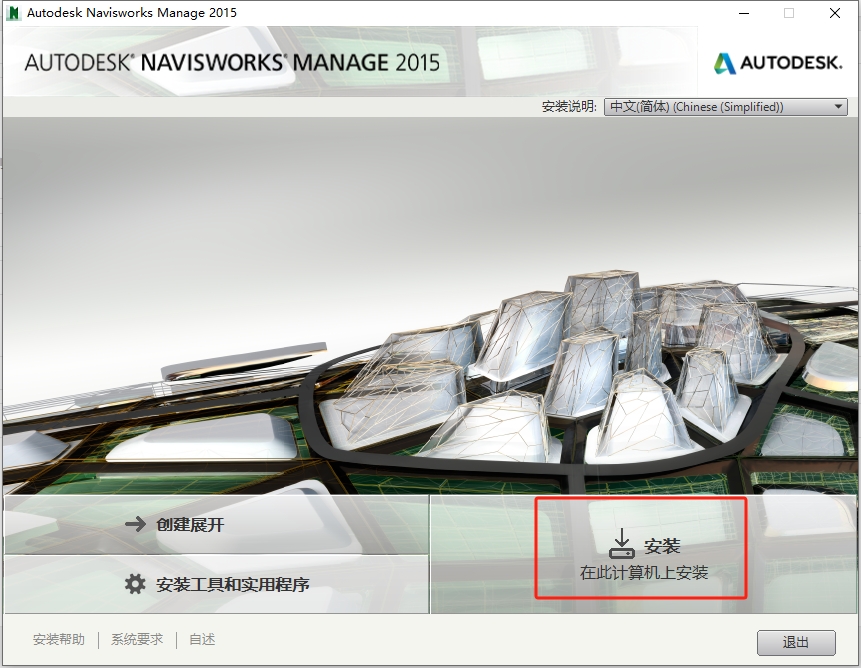
Task: Click the Autodesk logo in the header
Action: (778, 63)
